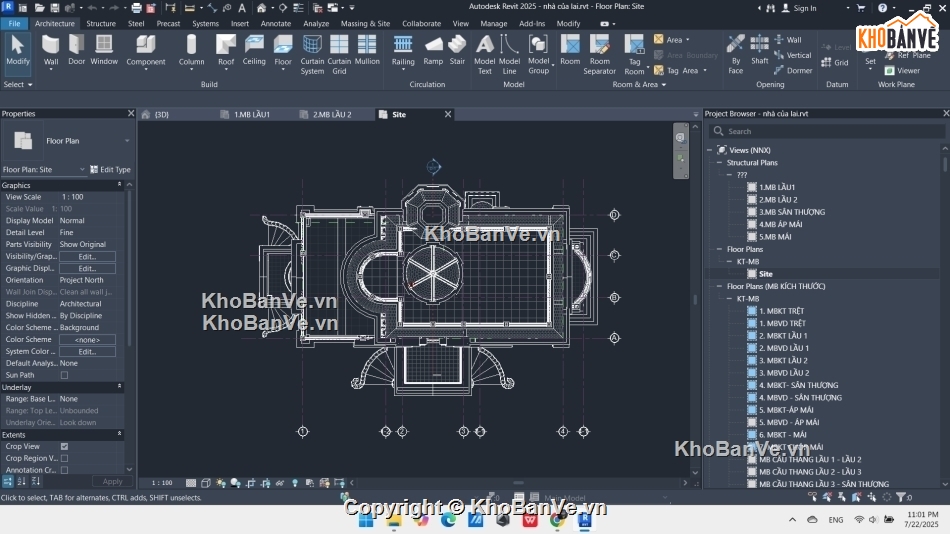This screenshot has height=534, width=950.
Task: Switch to the Massing & Site ribbon tab
Action: coord(365,24)
